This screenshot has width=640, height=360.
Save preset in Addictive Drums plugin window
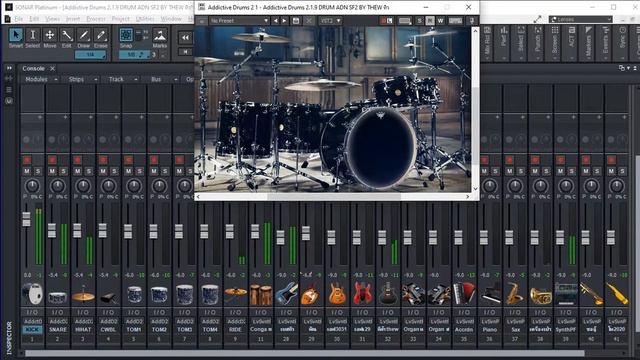click(296, 20)
